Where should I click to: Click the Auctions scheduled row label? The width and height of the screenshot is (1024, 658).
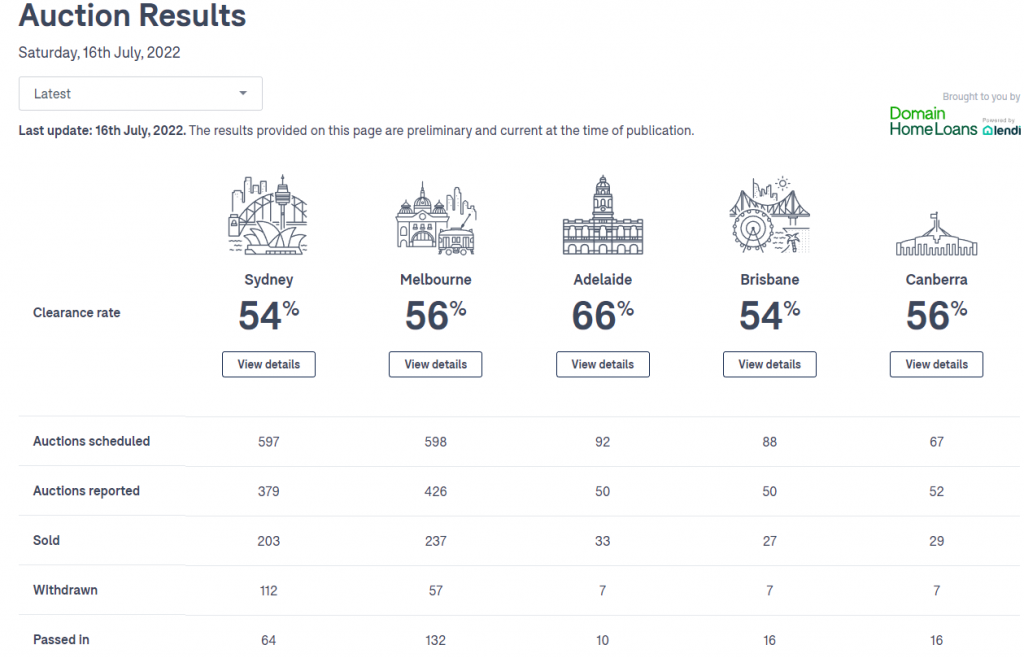pyautogui.click(x=91, y=441)
